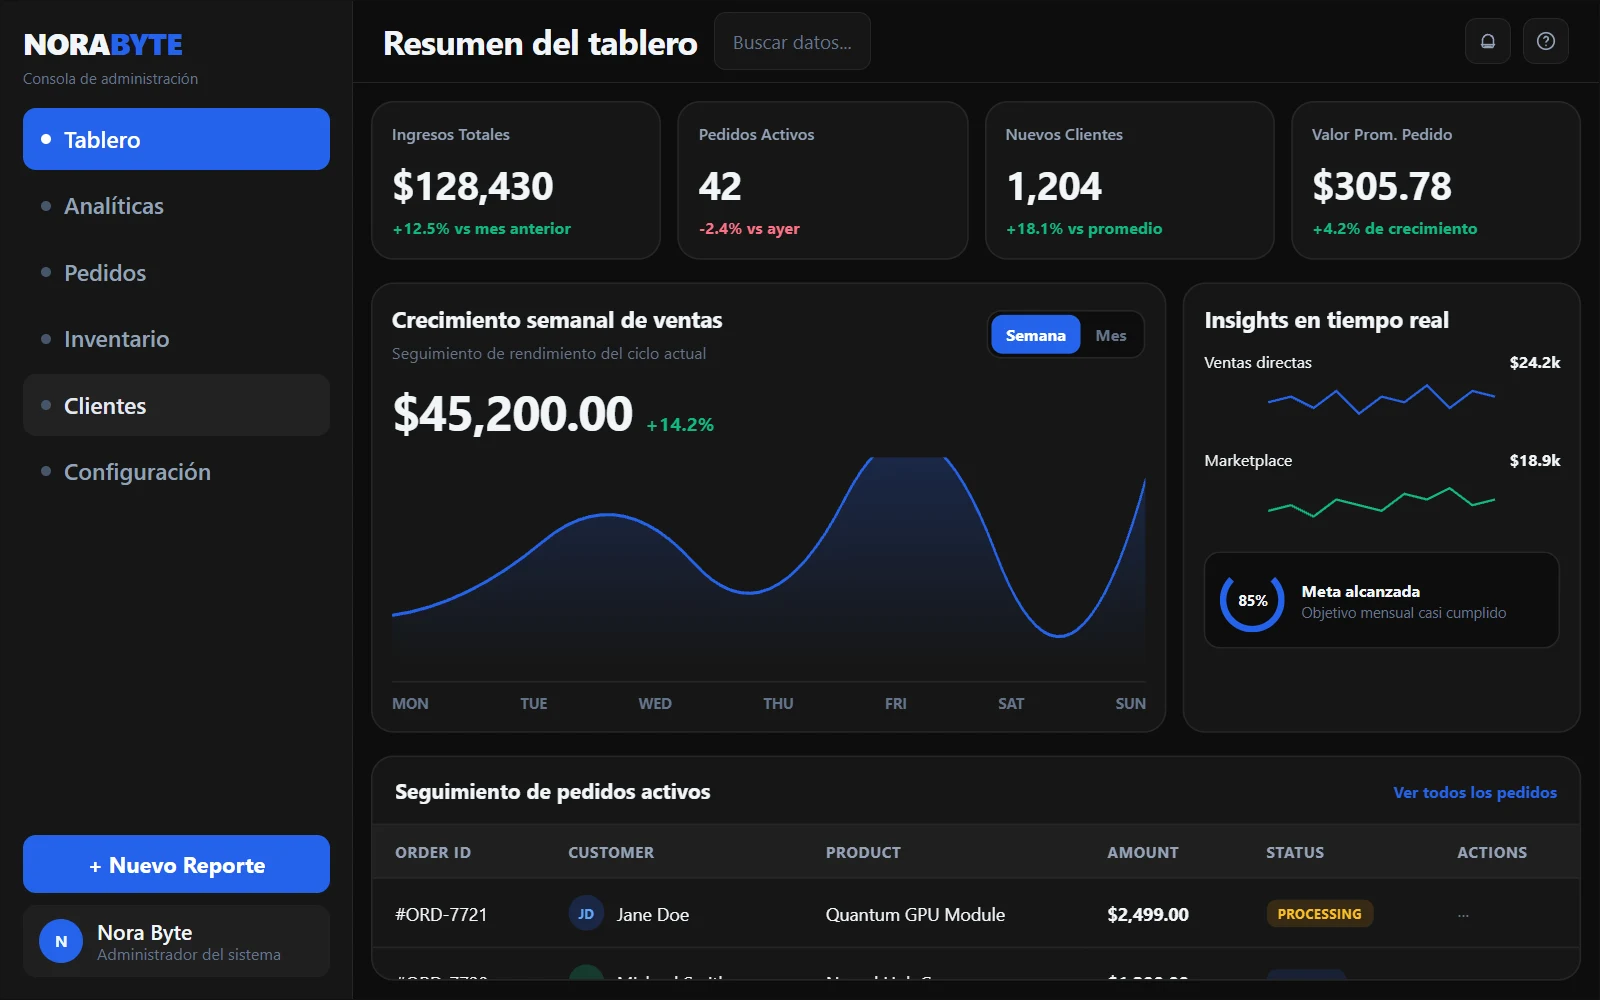
Task: Click the Buscar datos search field
Action: pyautogui.click(x=792, y=42)
